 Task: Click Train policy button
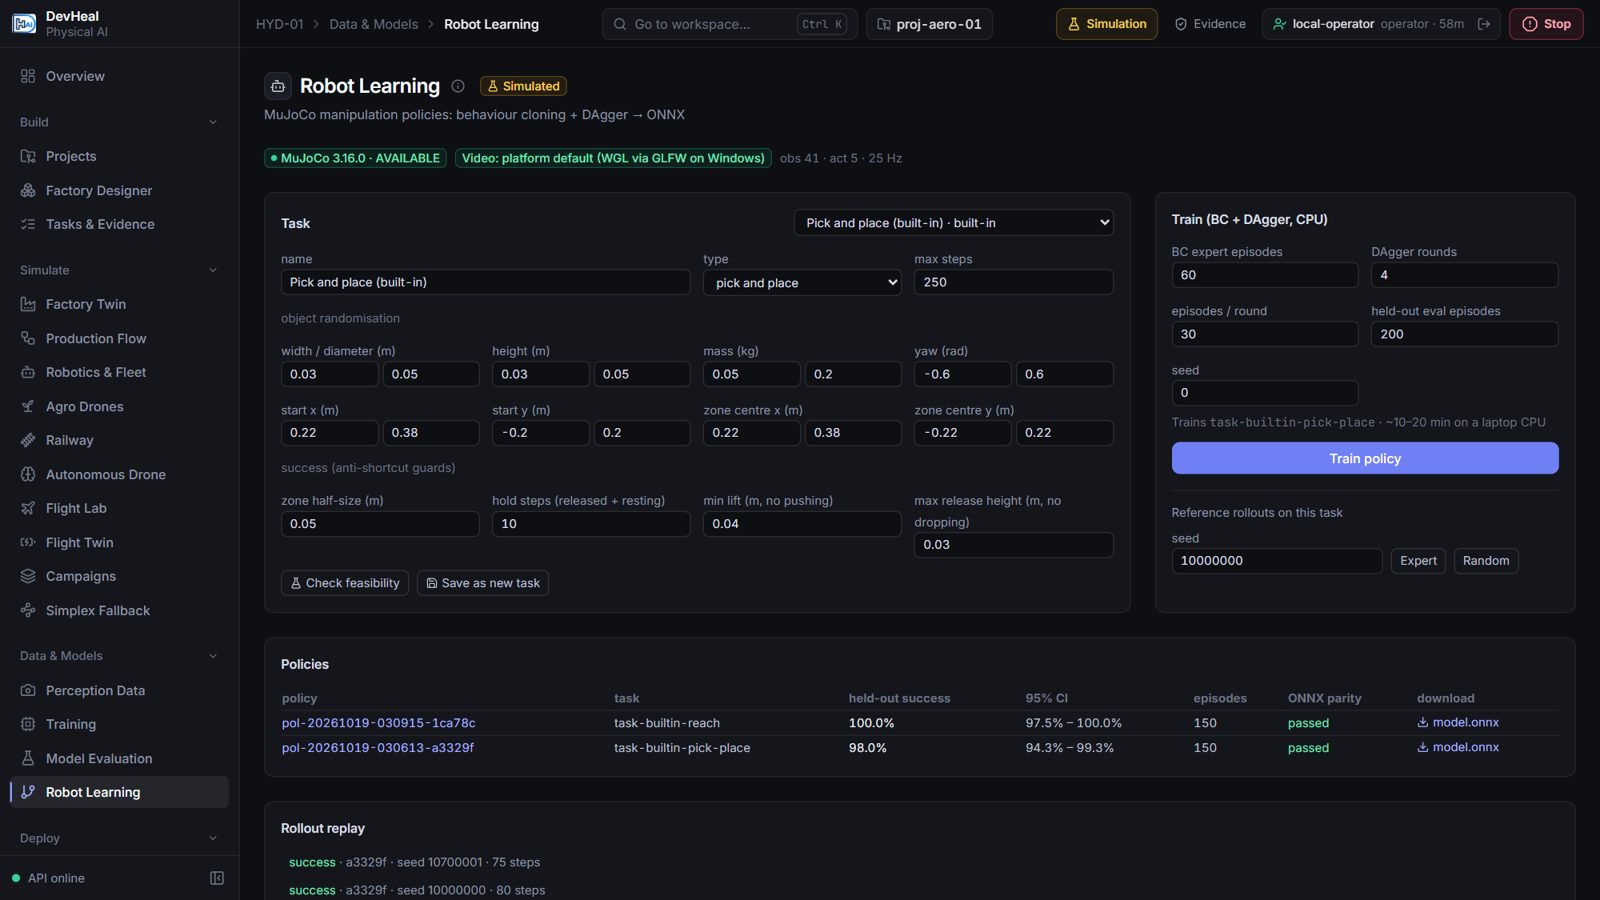(1365, 458)
